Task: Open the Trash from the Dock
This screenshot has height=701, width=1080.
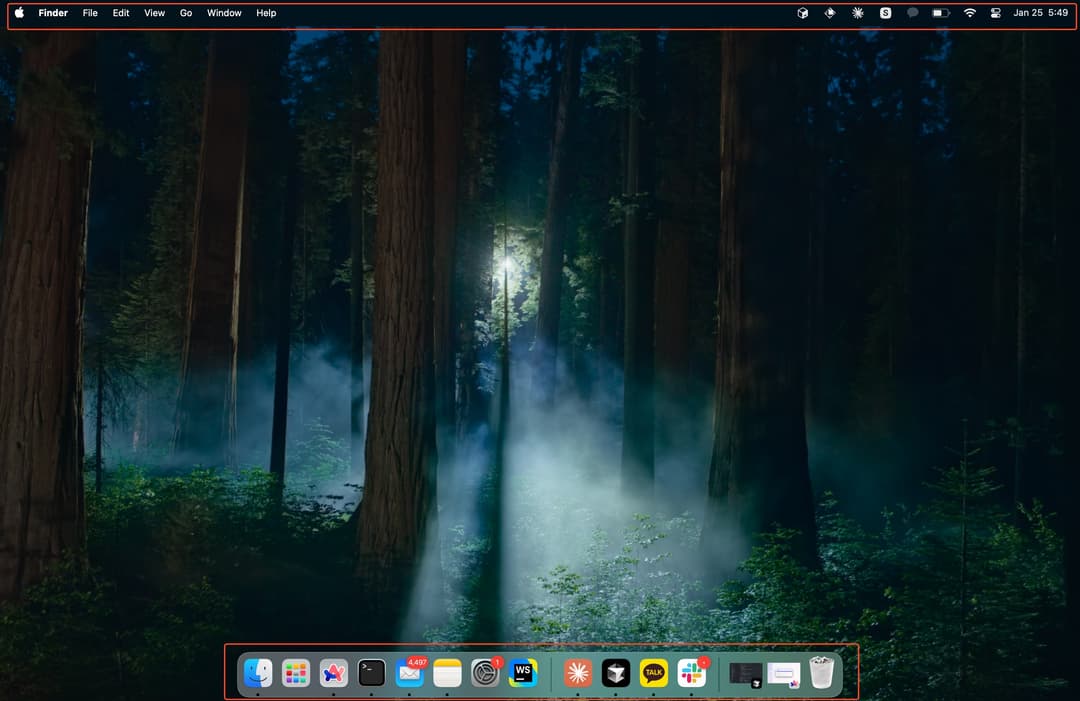Action: pos(822,673)
